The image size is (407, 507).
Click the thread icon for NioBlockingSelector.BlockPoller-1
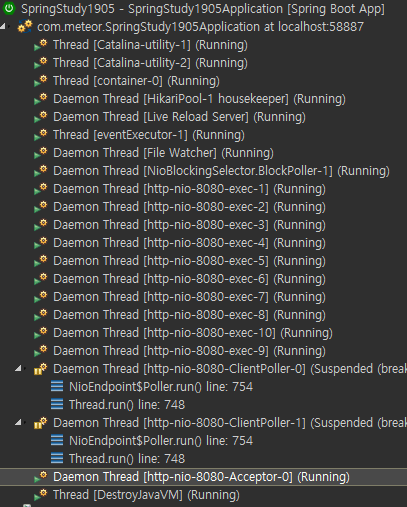[41, 171]
